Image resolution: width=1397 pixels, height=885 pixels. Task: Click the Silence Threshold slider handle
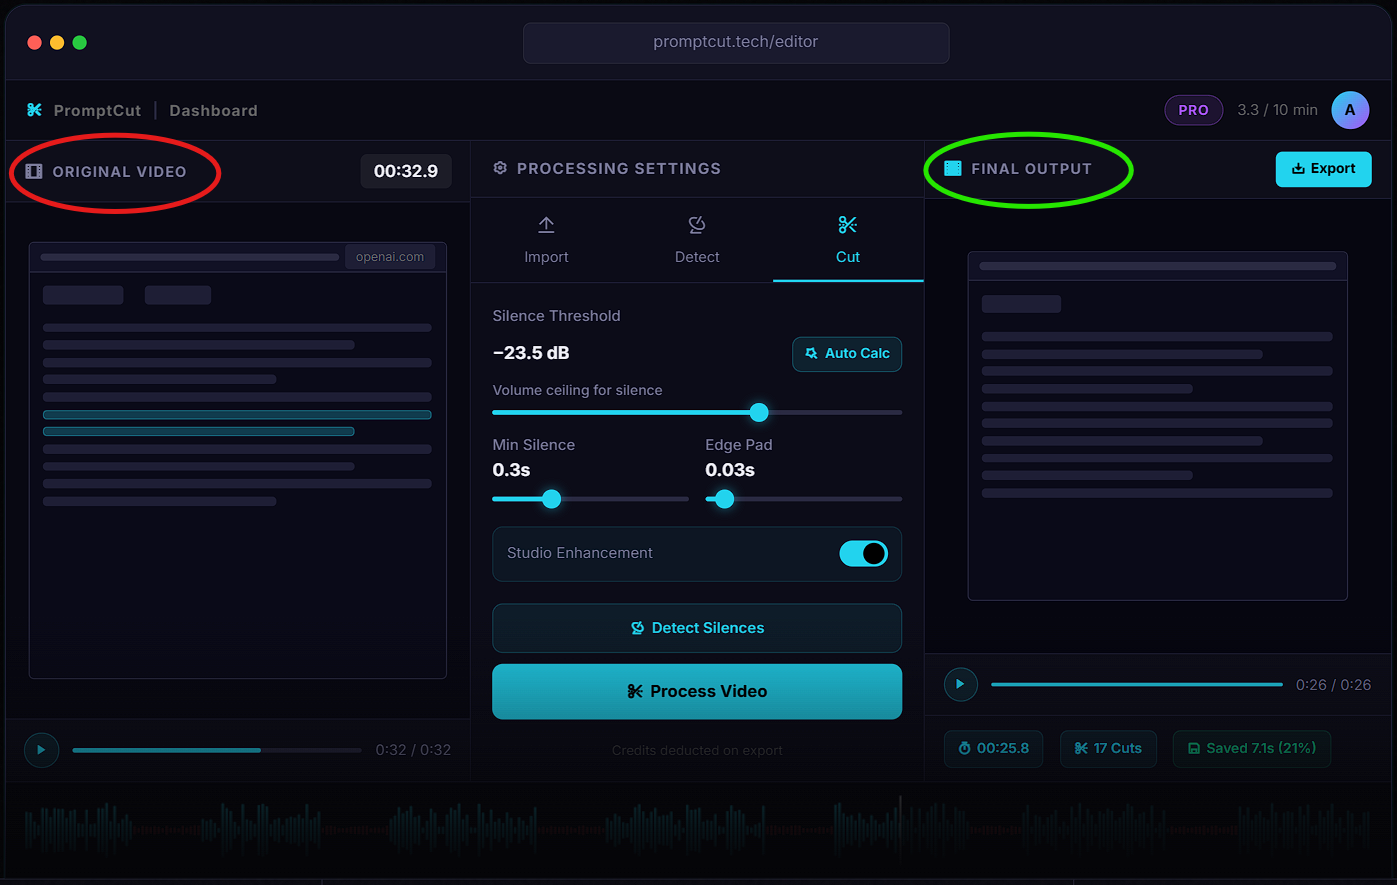(759, 412)
